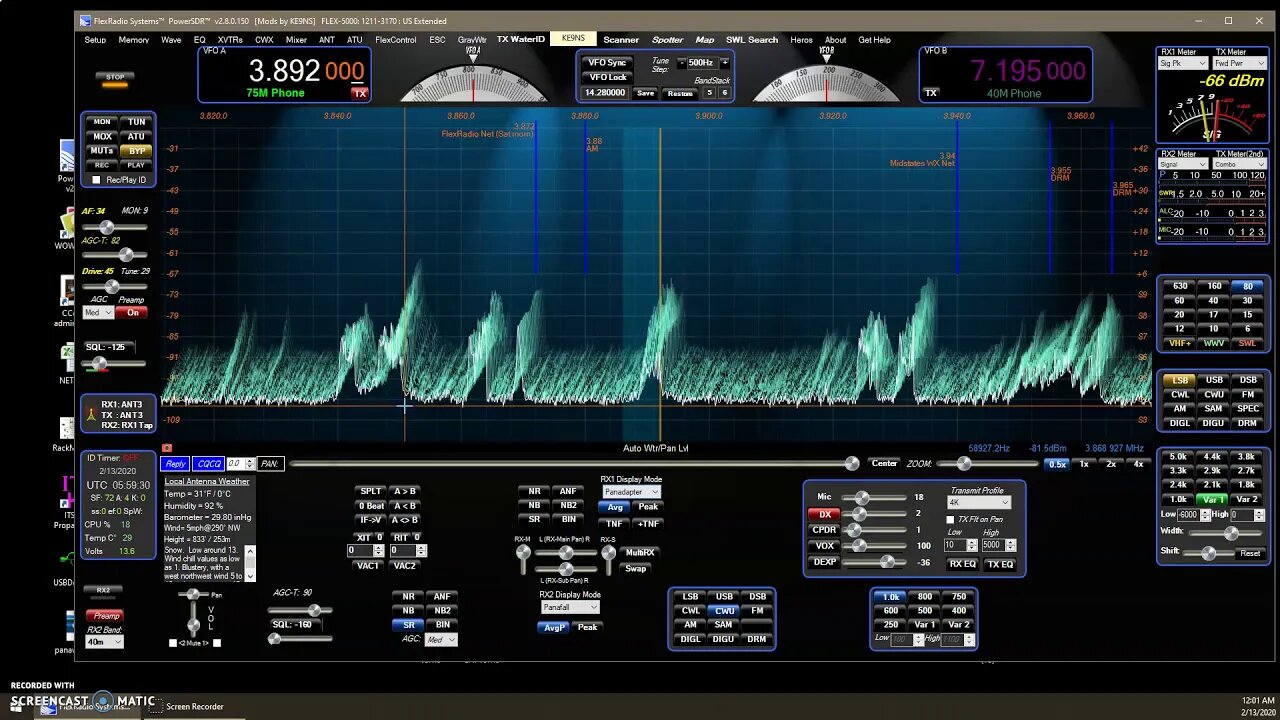Click the red camera screenshot icon beside Reply
Screen dimensions: 1280x720
[167, 448]
